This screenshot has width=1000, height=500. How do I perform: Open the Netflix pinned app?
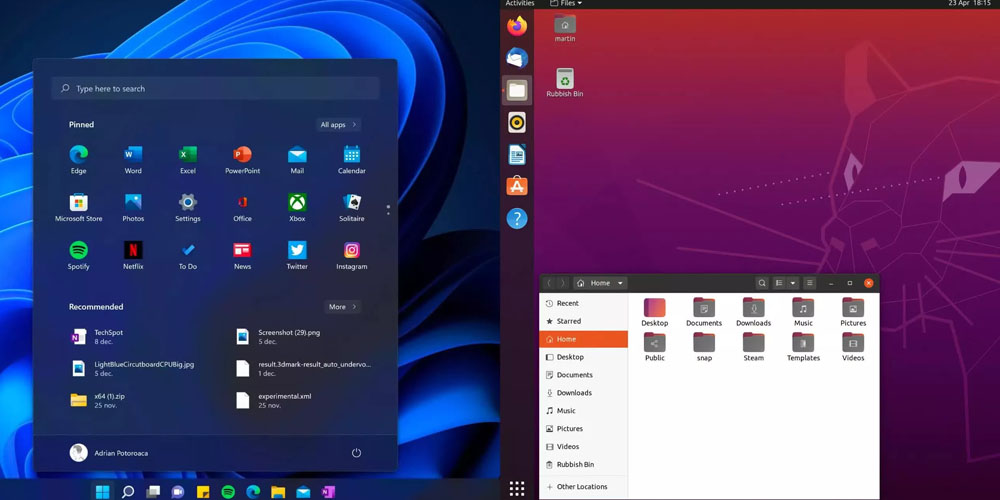coord(133,255)
